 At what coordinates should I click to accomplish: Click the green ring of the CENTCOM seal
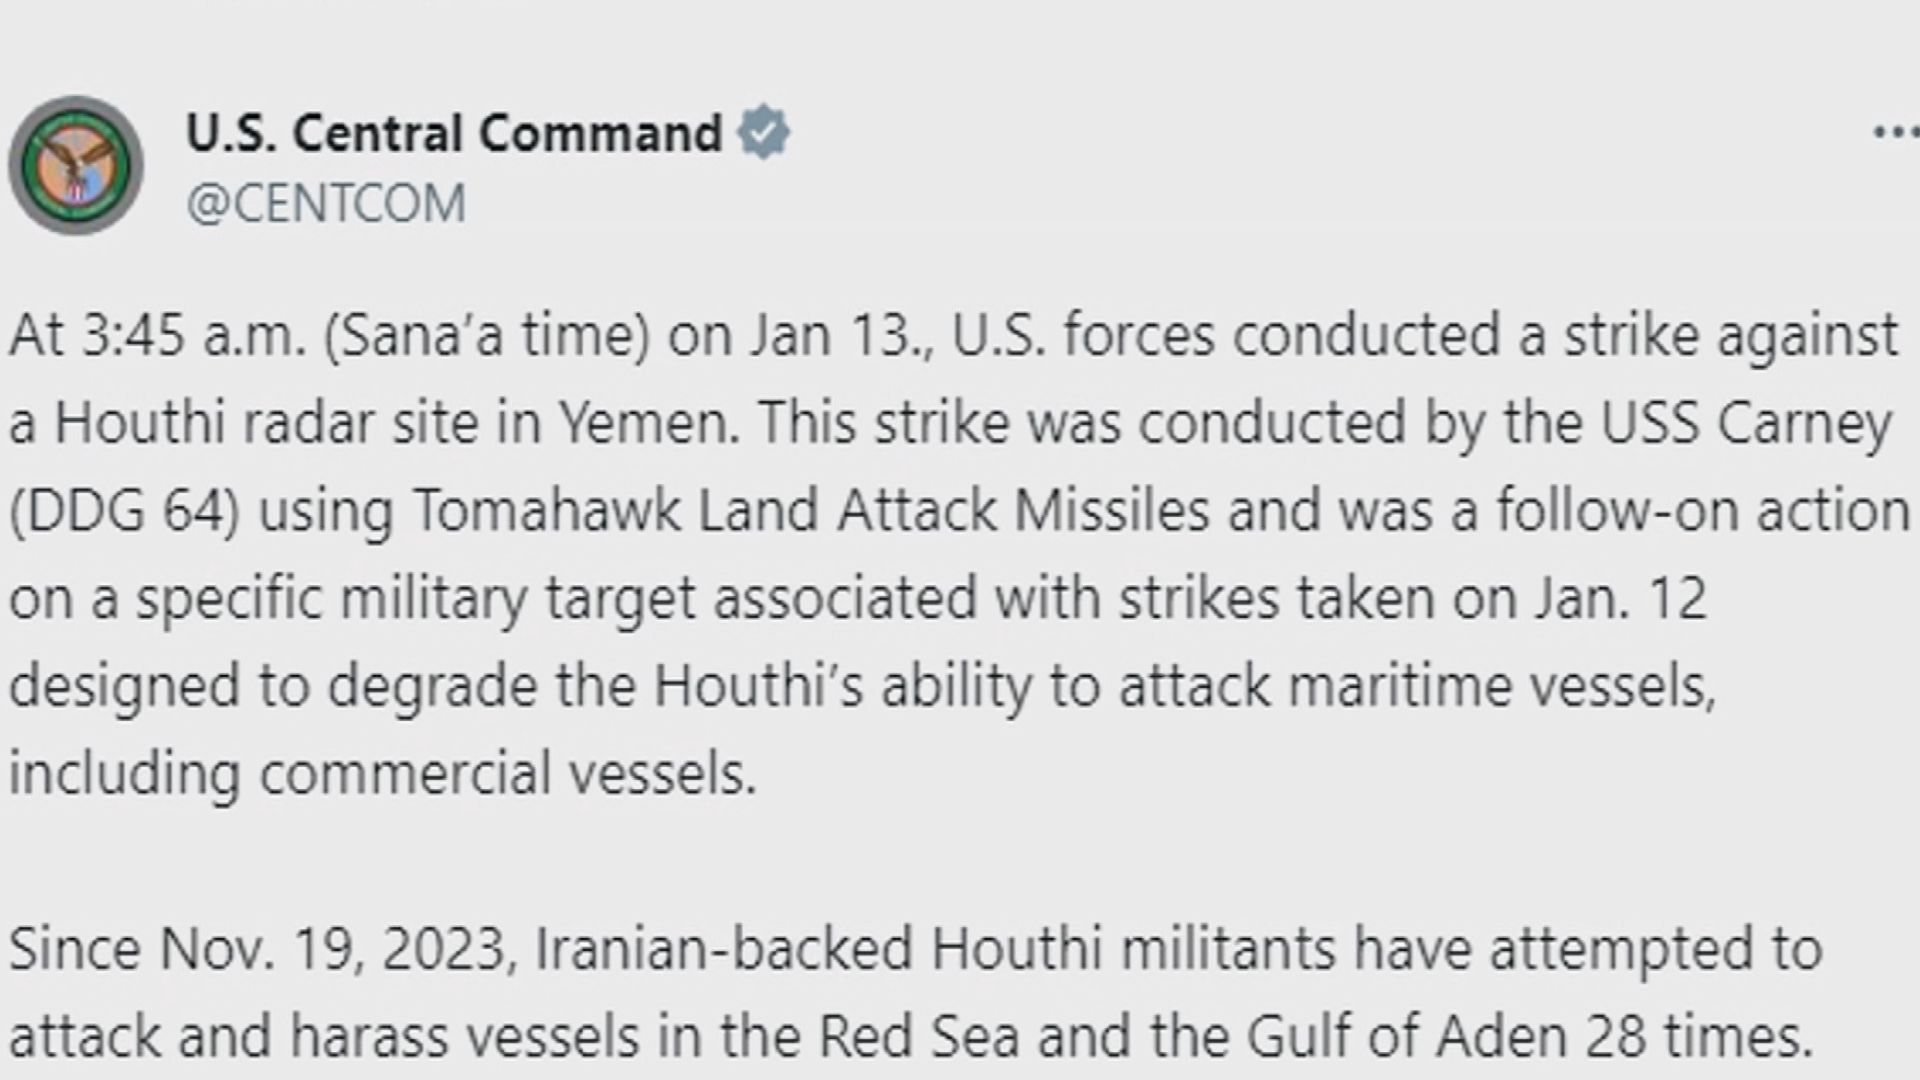pyautogui.click(x=75, y=113)
